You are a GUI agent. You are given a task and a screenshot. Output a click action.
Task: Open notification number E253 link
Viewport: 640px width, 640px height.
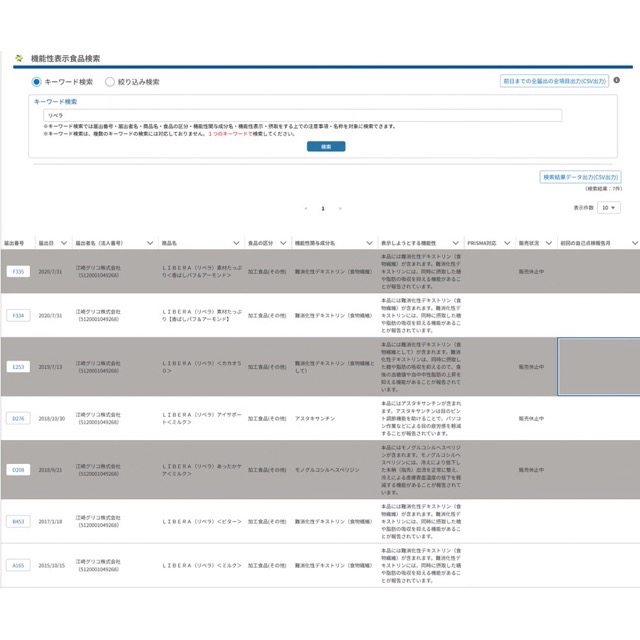click(18, 367)
